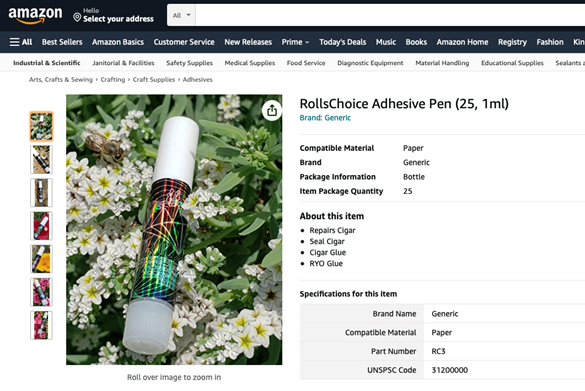This screenshot has height=391, width=585.
Task: Select Industrial & Scientific tab
Action: (47, 63)
